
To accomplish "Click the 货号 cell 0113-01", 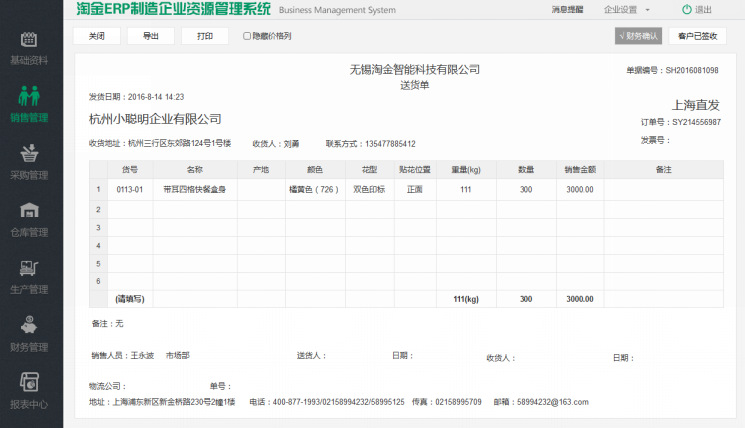I will (x=129, y=189).
